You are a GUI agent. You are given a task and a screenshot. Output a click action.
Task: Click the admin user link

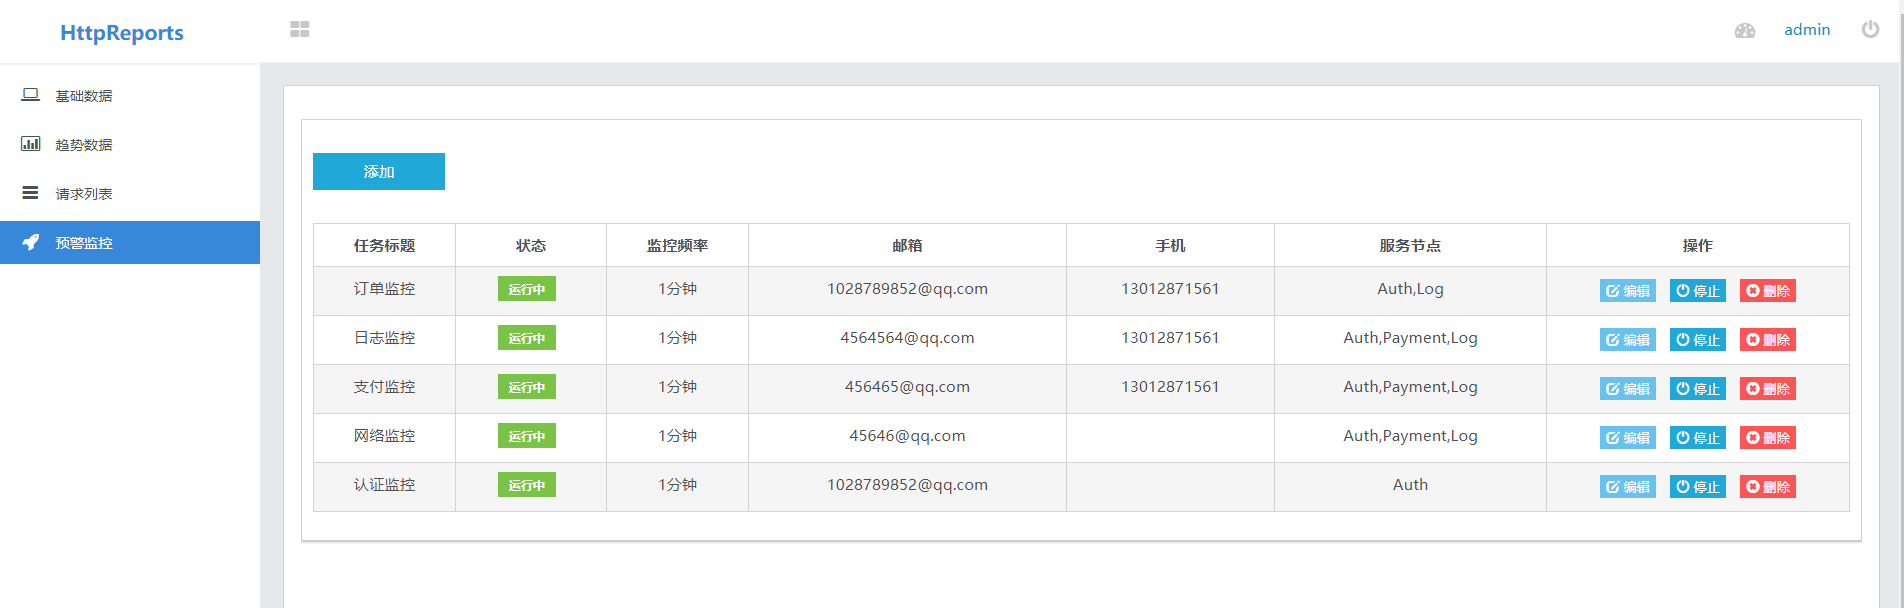pyautogui.click(x=1807, y=30)
